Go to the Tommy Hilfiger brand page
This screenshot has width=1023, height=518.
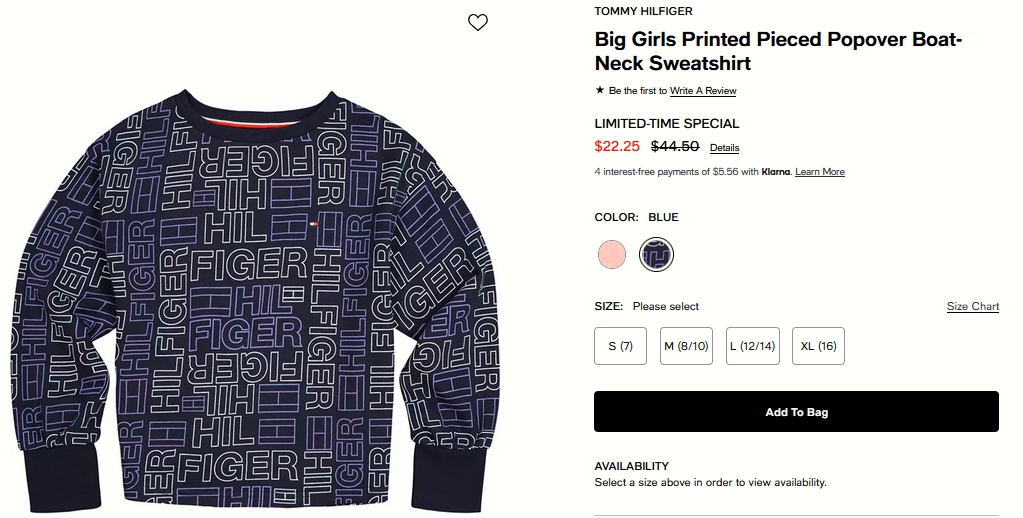pos(643,11)
